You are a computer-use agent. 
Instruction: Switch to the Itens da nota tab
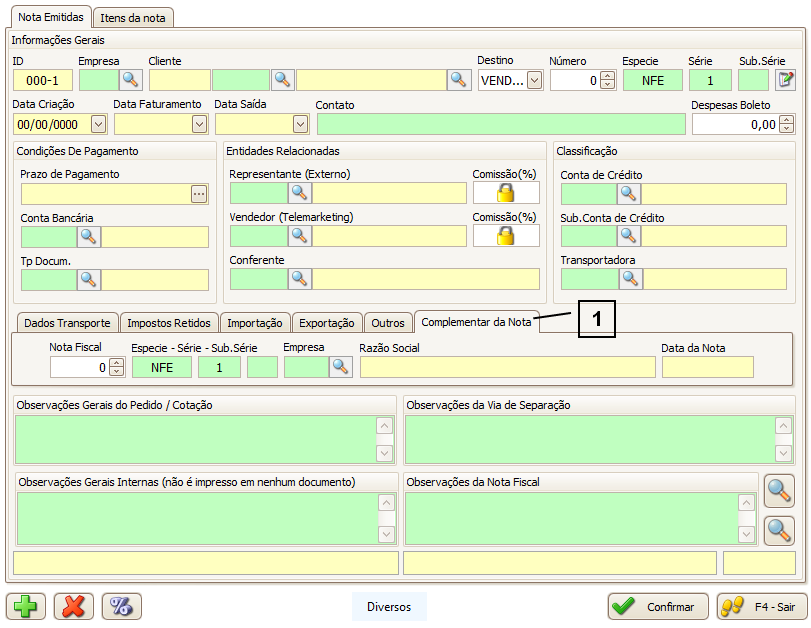click(x=135, y=18)
